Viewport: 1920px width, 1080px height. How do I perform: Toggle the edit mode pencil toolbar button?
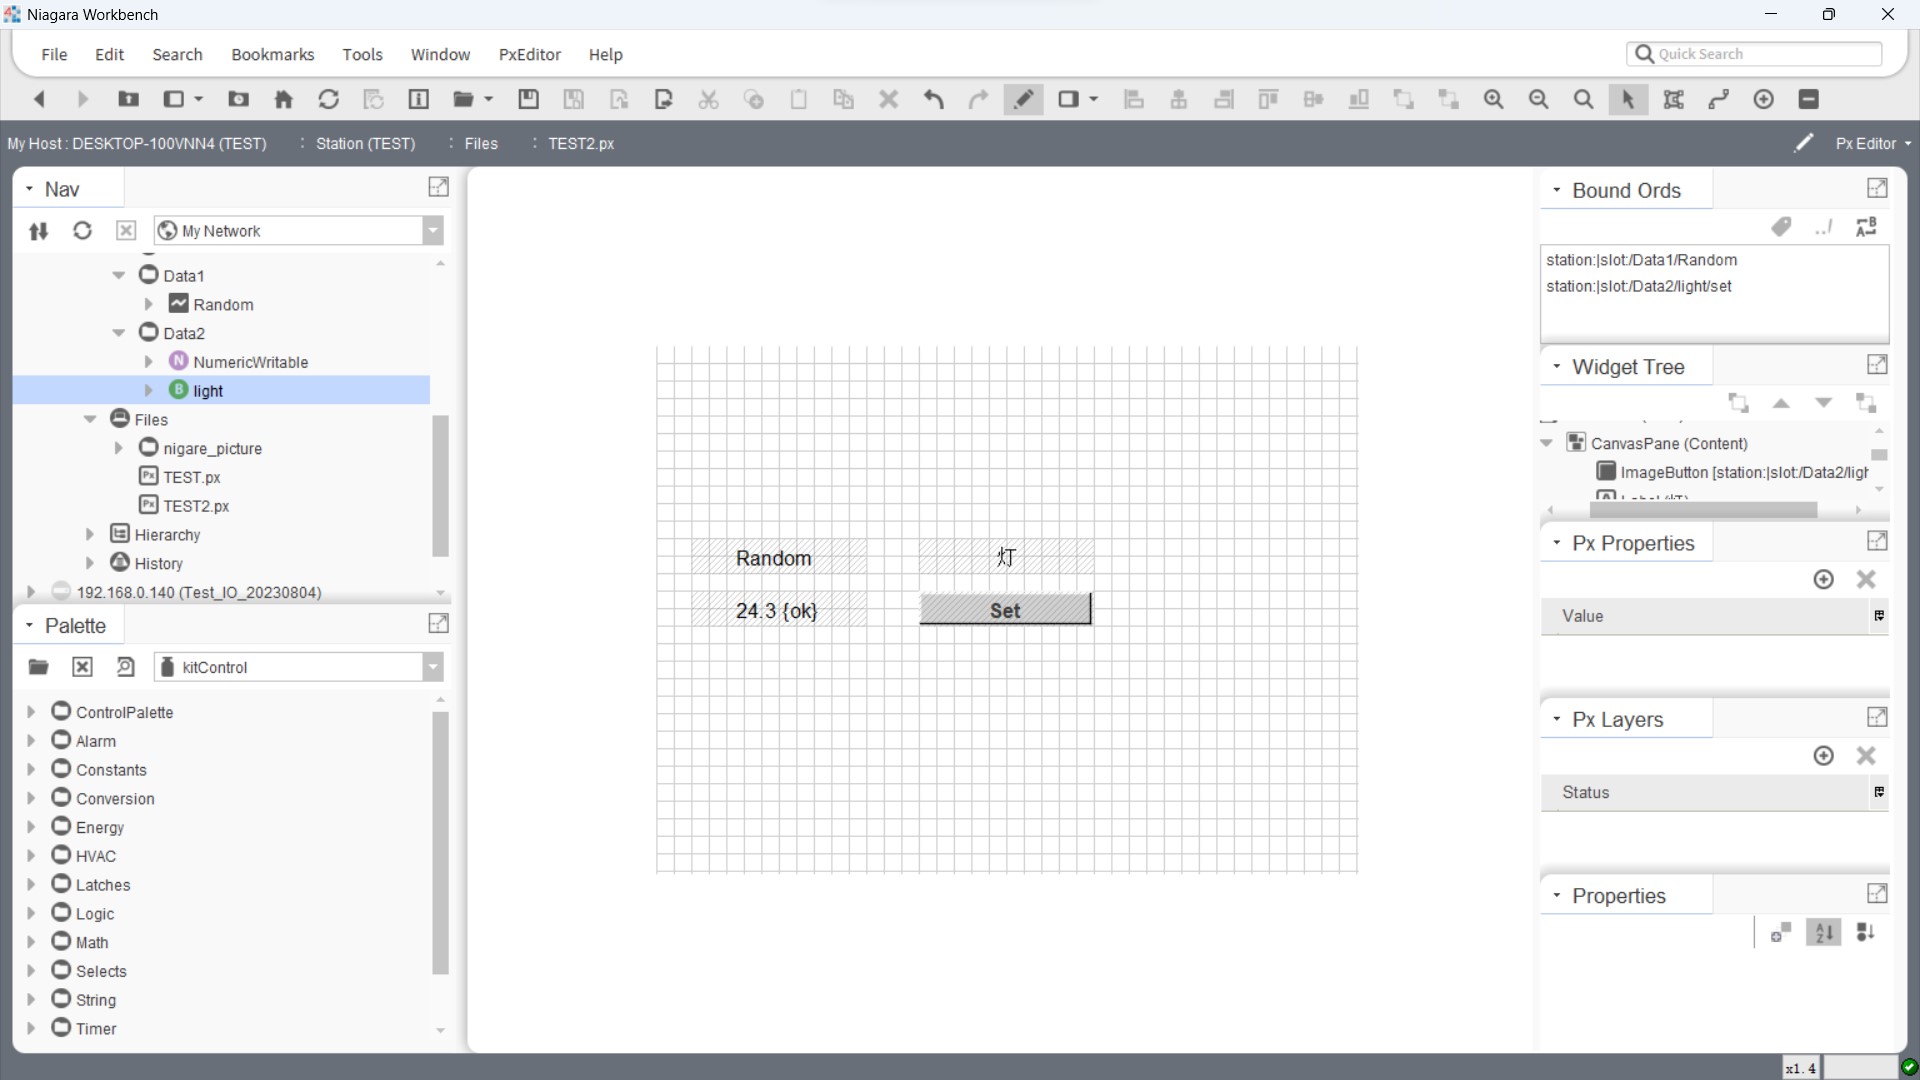point(1023,99)
